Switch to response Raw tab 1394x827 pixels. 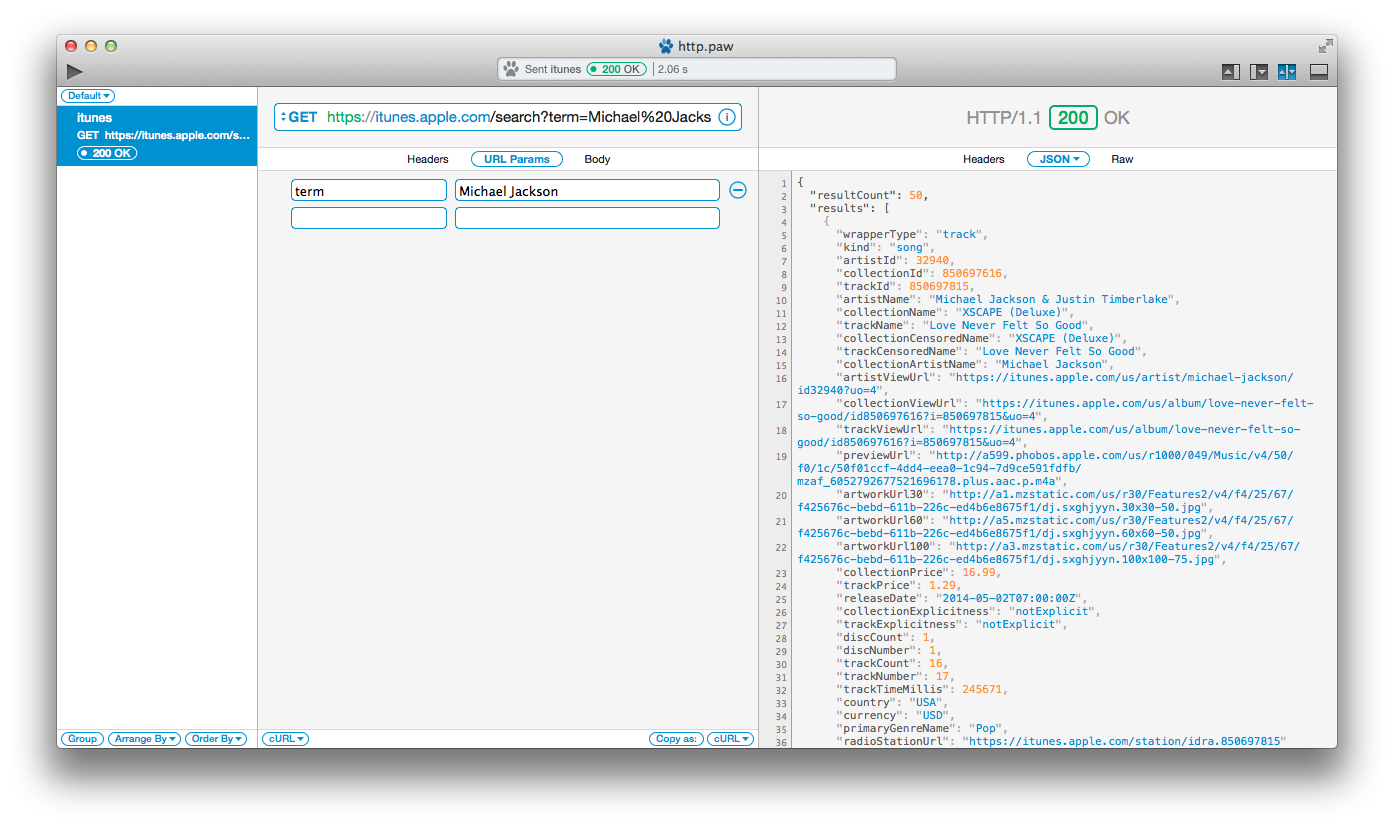point(1122,159)
